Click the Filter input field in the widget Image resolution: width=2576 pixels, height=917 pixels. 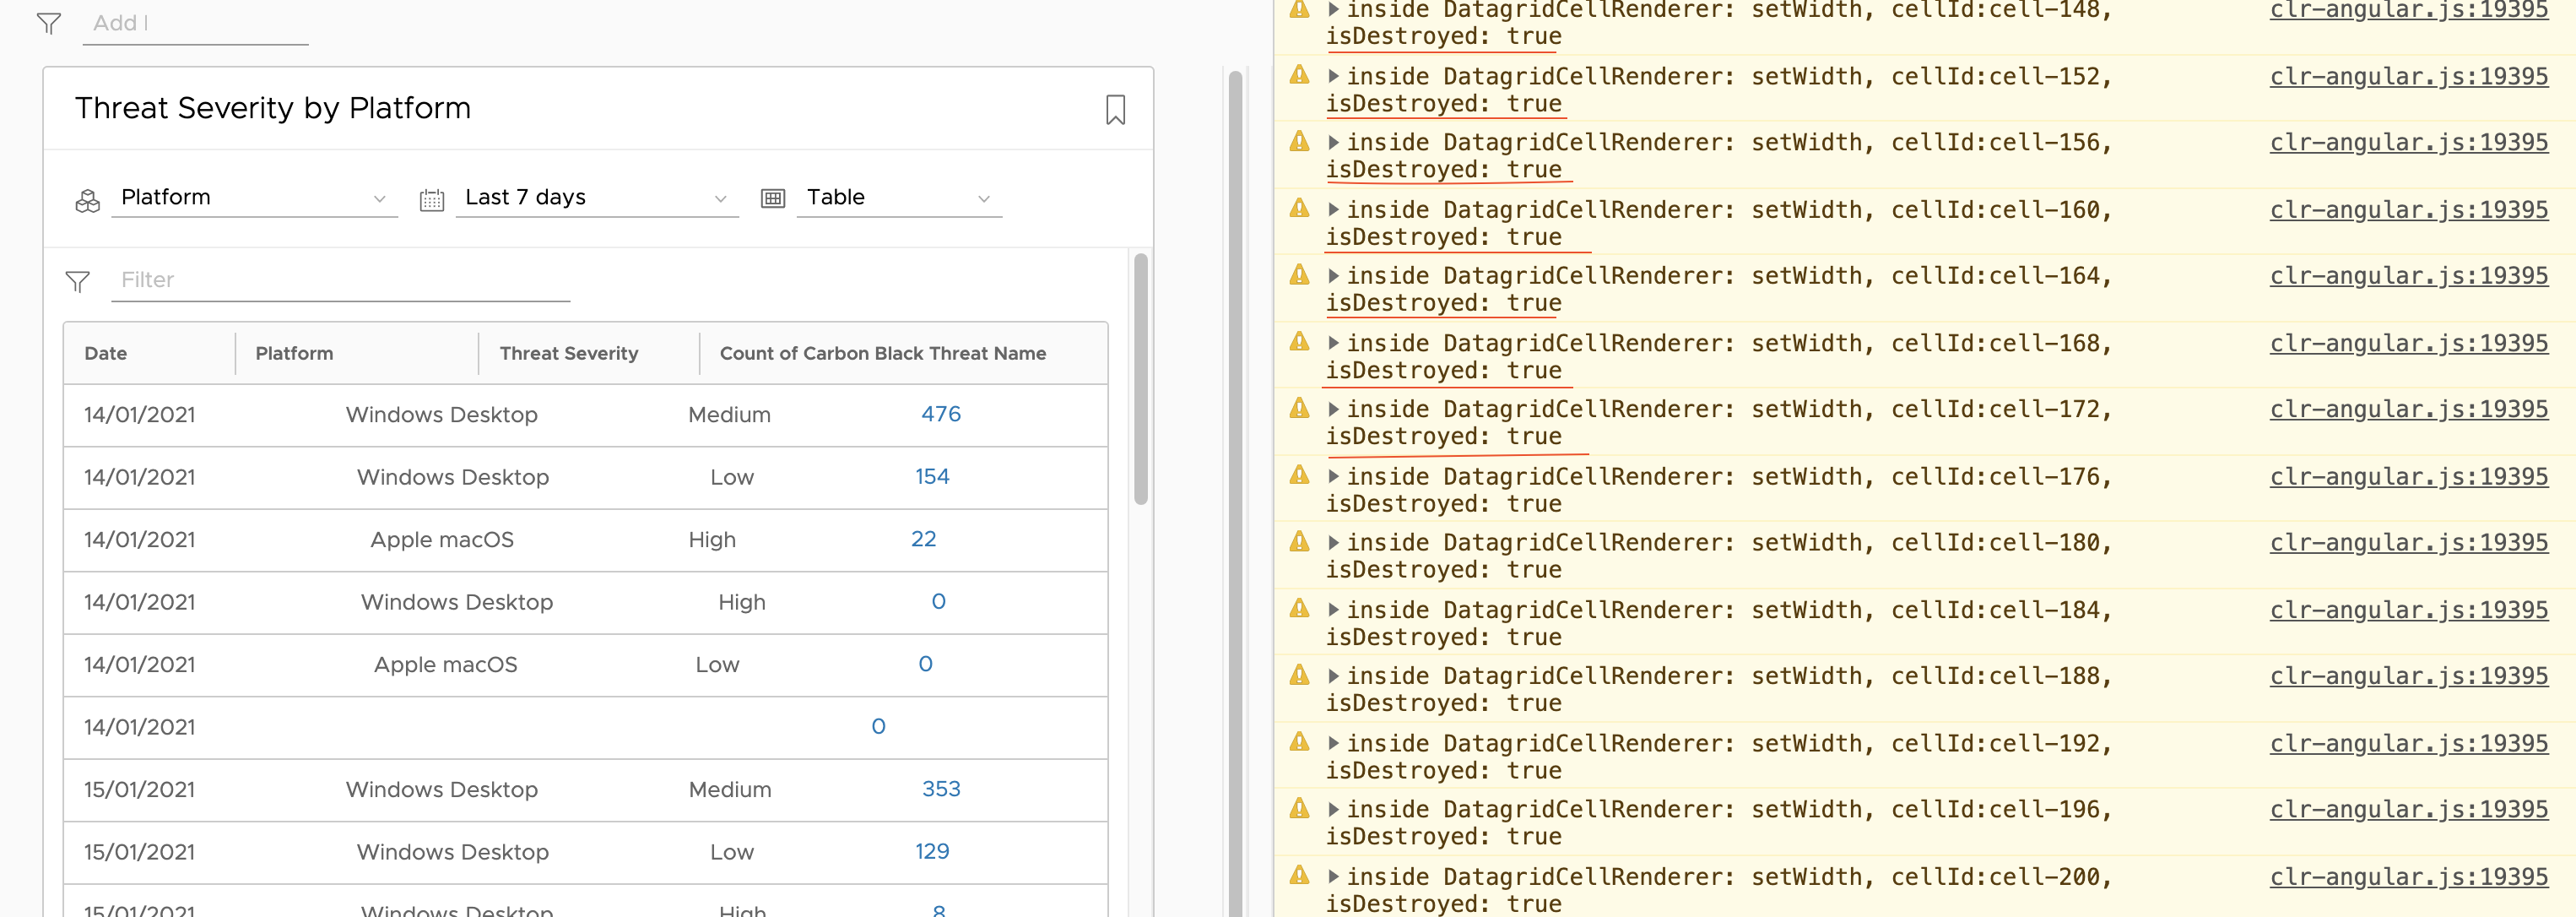point(340,279)
